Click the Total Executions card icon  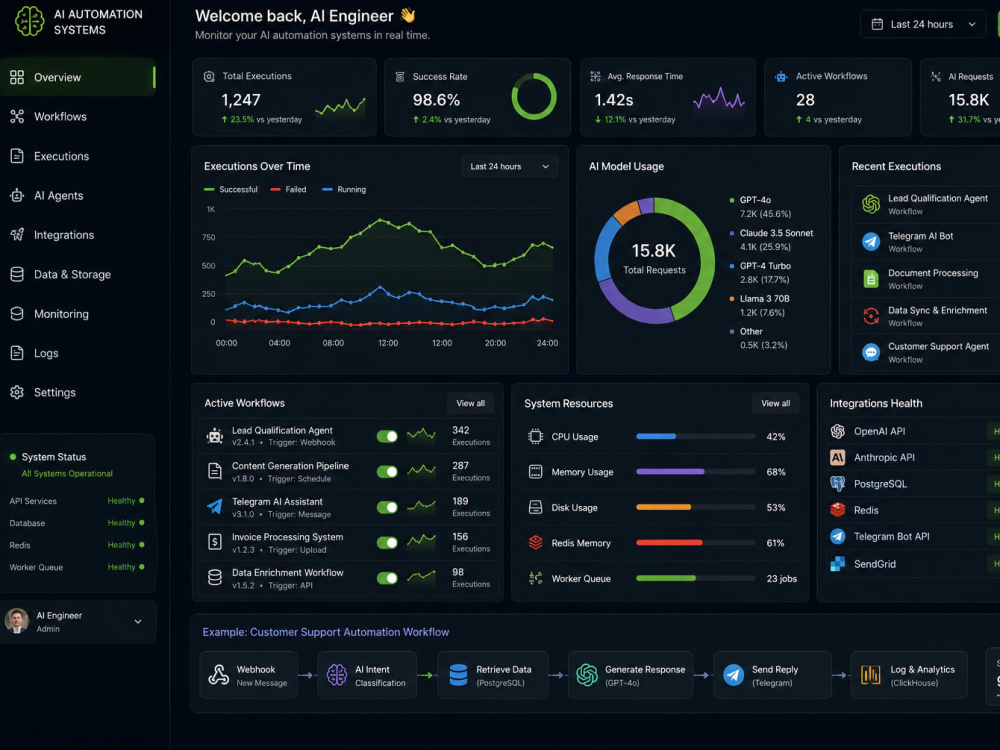pyautogui.click(x=209, y=77)
